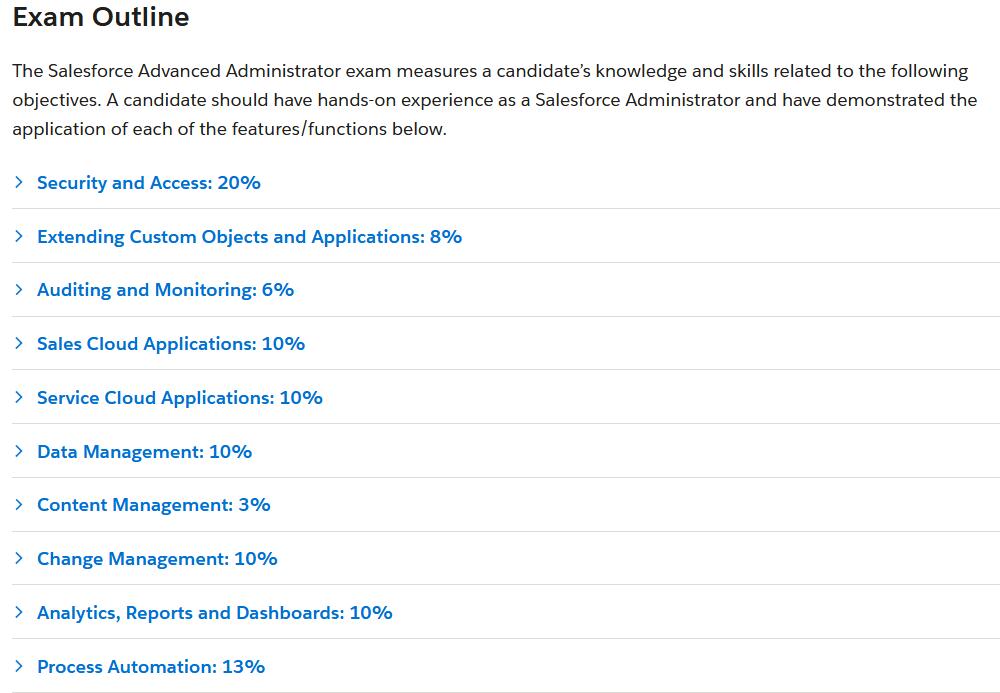Viewport: 1000px width, 693px height.
Task: Click the Change Management chevron
Action: click(x=18, y=558)
